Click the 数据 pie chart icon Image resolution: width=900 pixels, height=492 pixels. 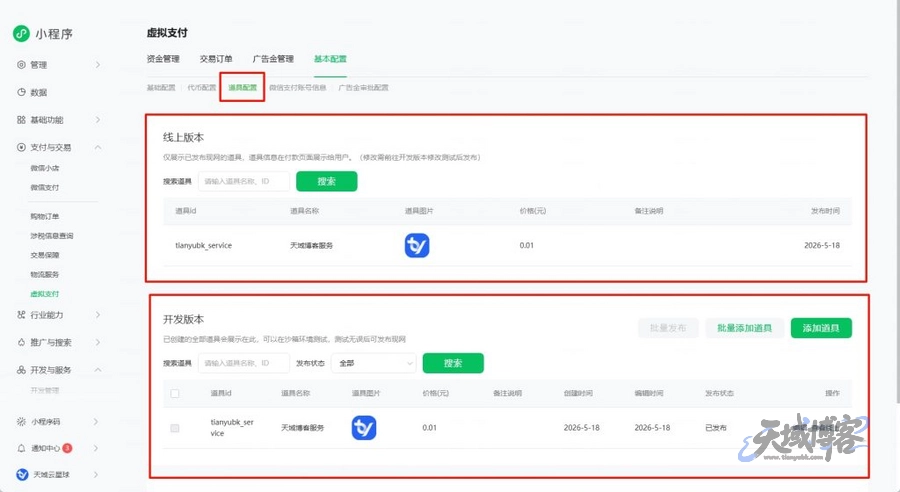21,92
